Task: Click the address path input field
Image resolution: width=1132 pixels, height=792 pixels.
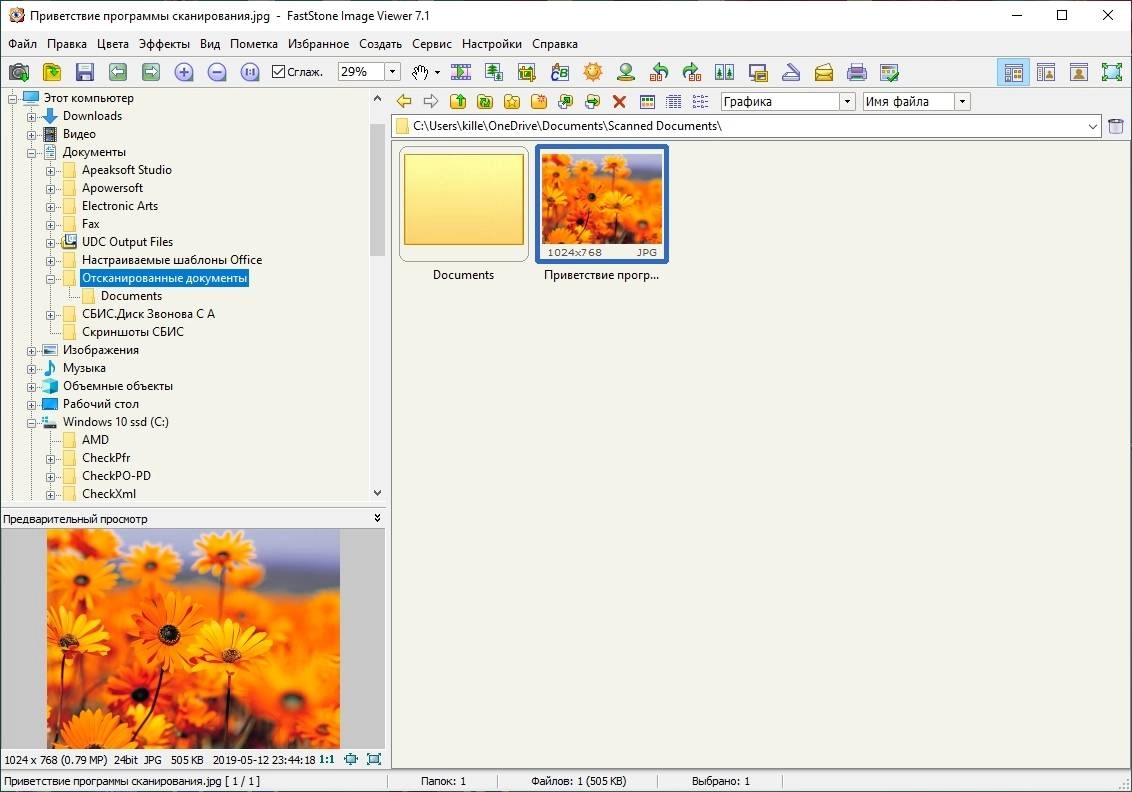Action: pos(747,126)
